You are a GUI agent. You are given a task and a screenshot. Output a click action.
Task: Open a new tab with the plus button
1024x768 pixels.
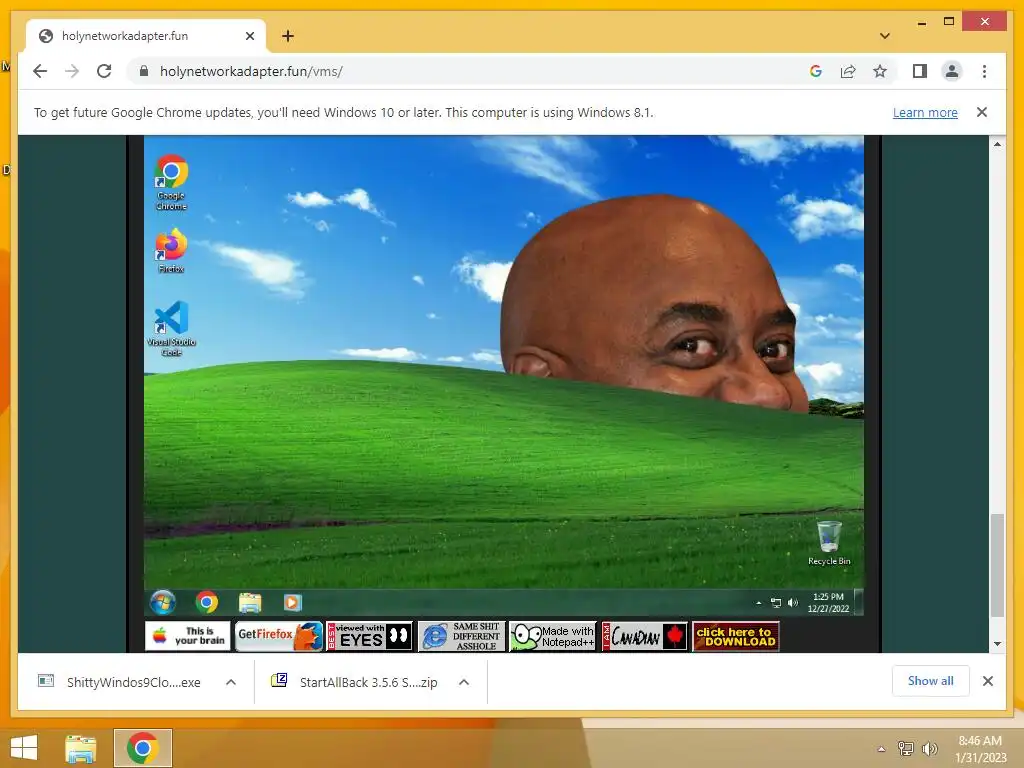(x=288, y=36)
